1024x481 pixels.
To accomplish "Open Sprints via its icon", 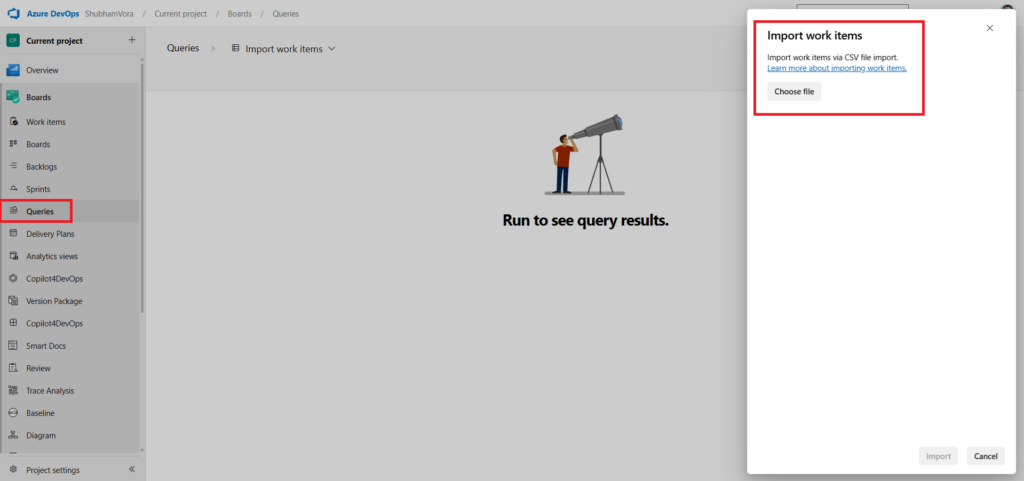I will (x=13, y=189).
